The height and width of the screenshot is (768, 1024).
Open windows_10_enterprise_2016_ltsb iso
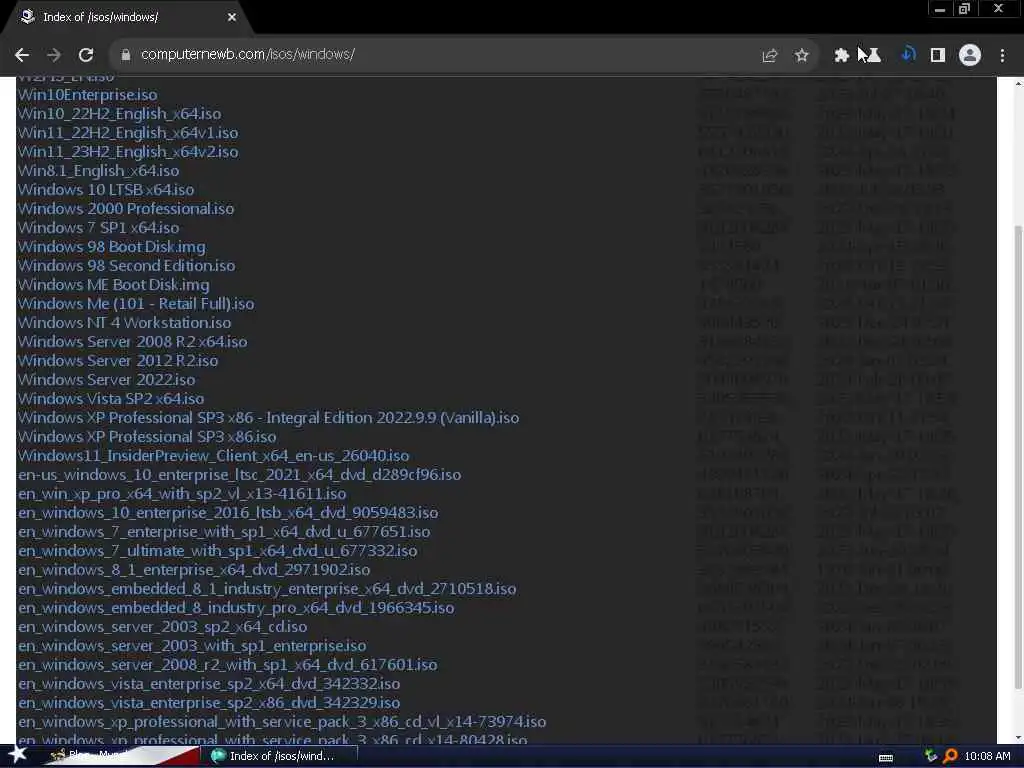coord(227,513)
